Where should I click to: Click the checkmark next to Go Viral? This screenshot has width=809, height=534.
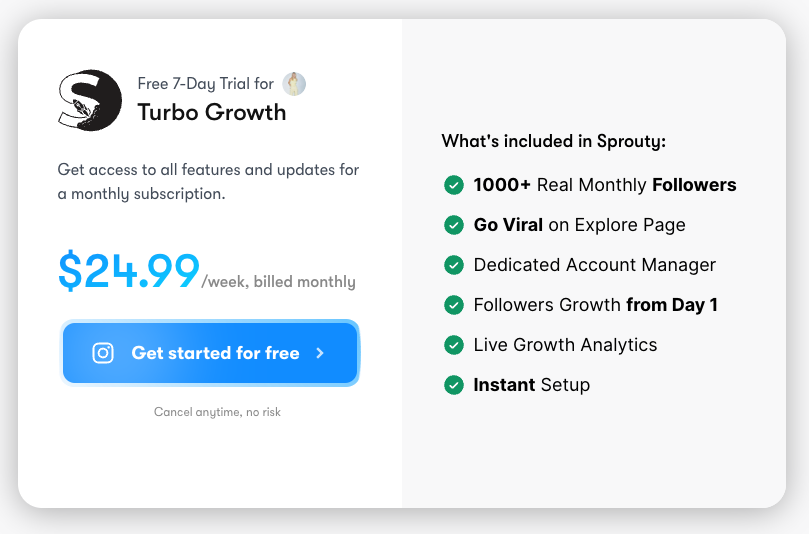point(454,225)
